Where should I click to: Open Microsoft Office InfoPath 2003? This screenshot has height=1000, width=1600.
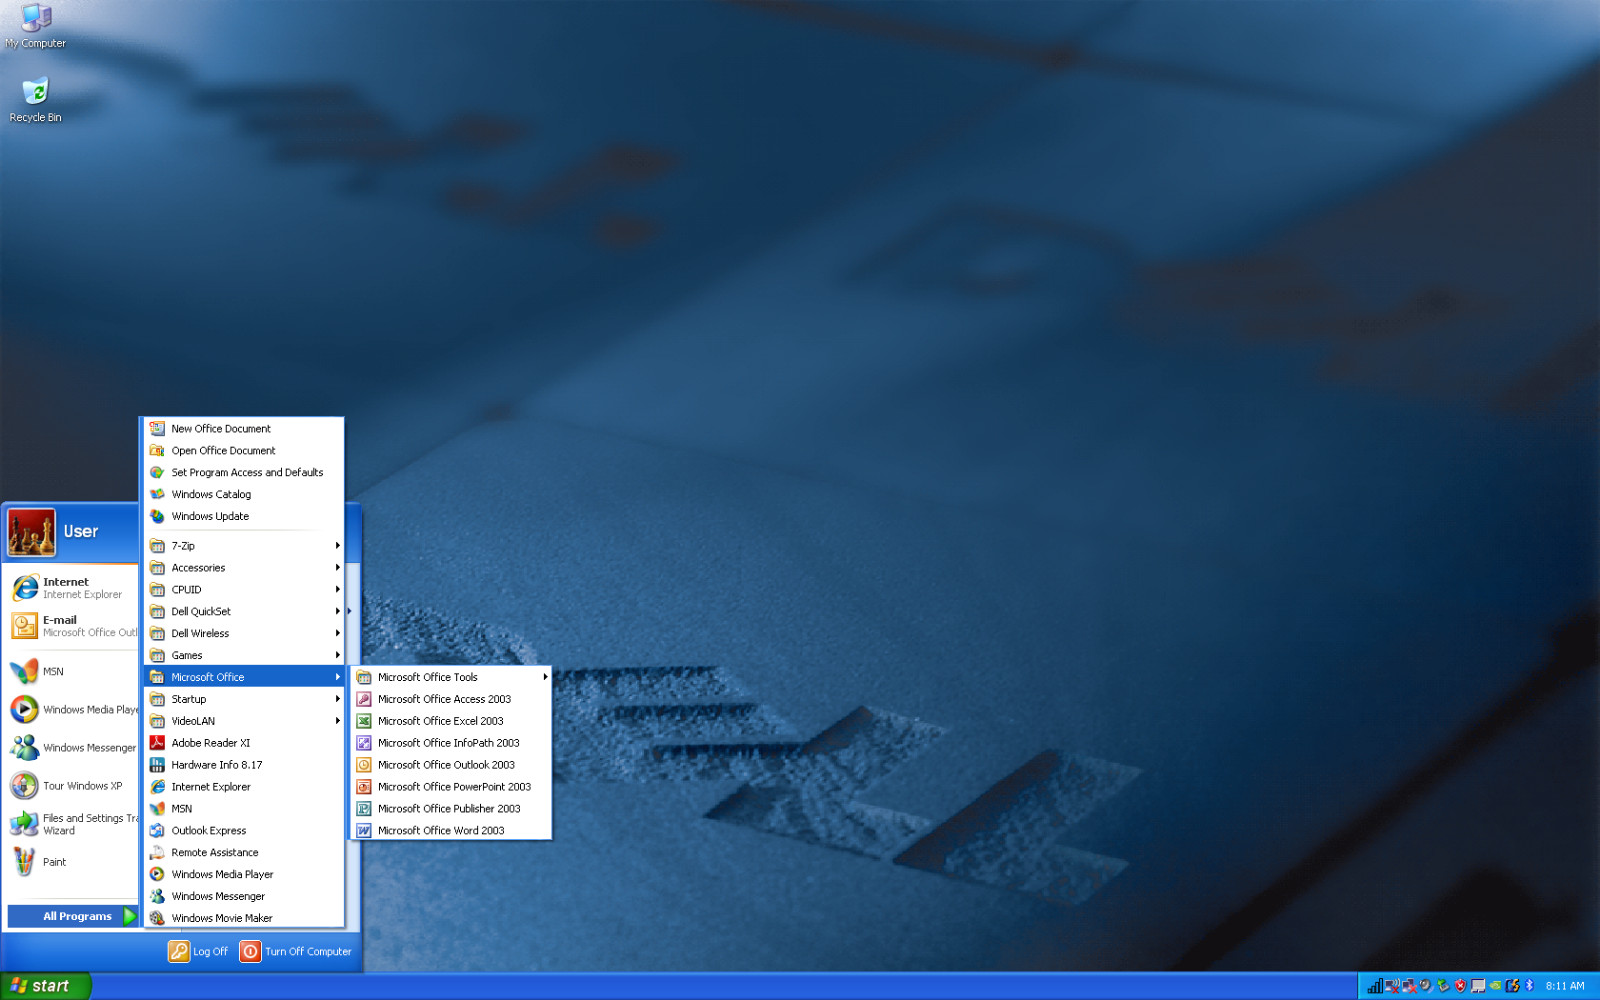tap(451, 743)
